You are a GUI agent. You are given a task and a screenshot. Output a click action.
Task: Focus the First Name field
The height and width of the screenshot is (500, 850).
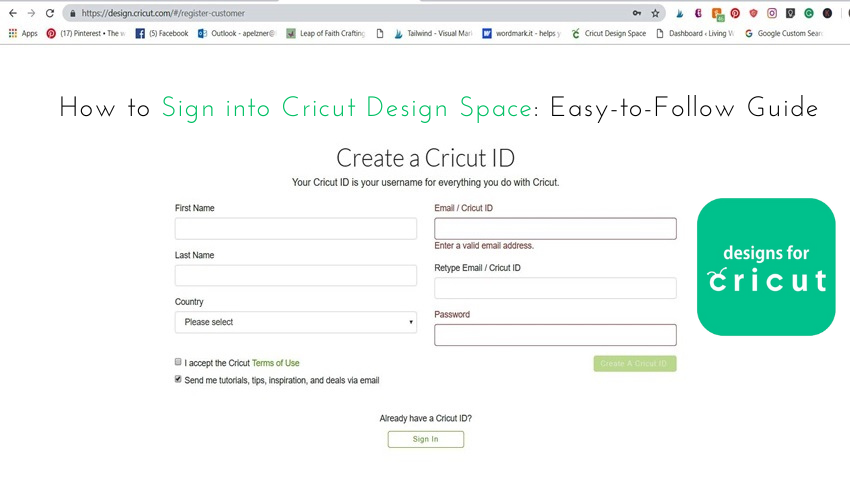[295, 229]
